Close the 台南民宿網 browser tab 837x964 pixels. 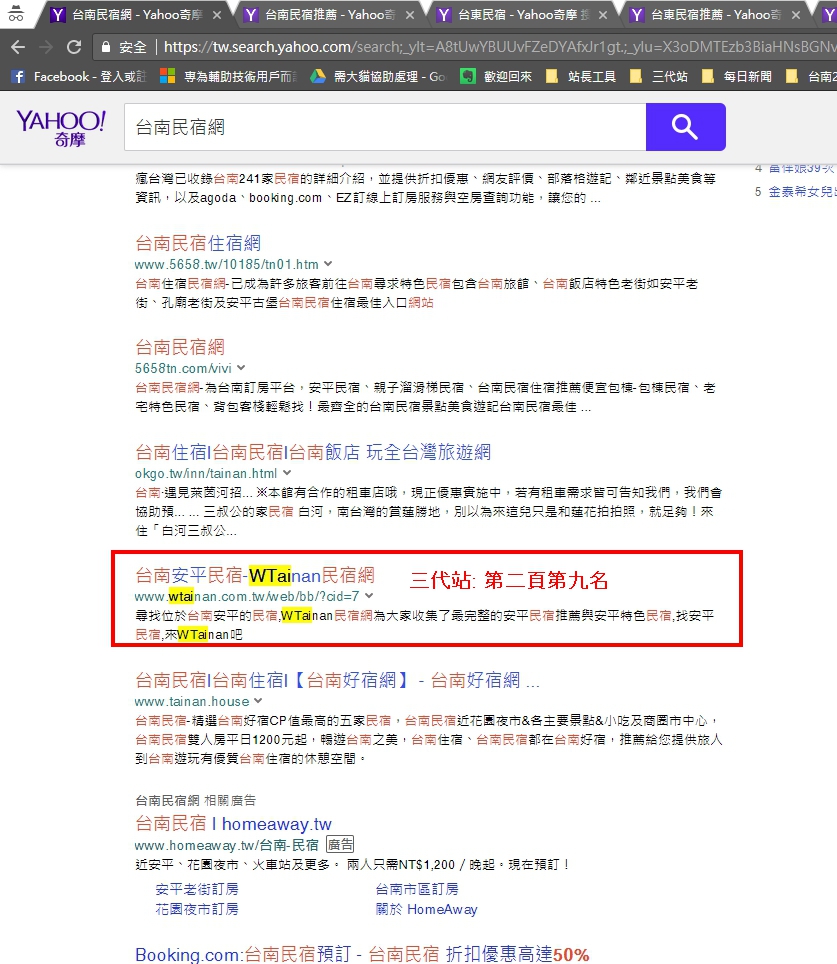(x=216, y=15)
